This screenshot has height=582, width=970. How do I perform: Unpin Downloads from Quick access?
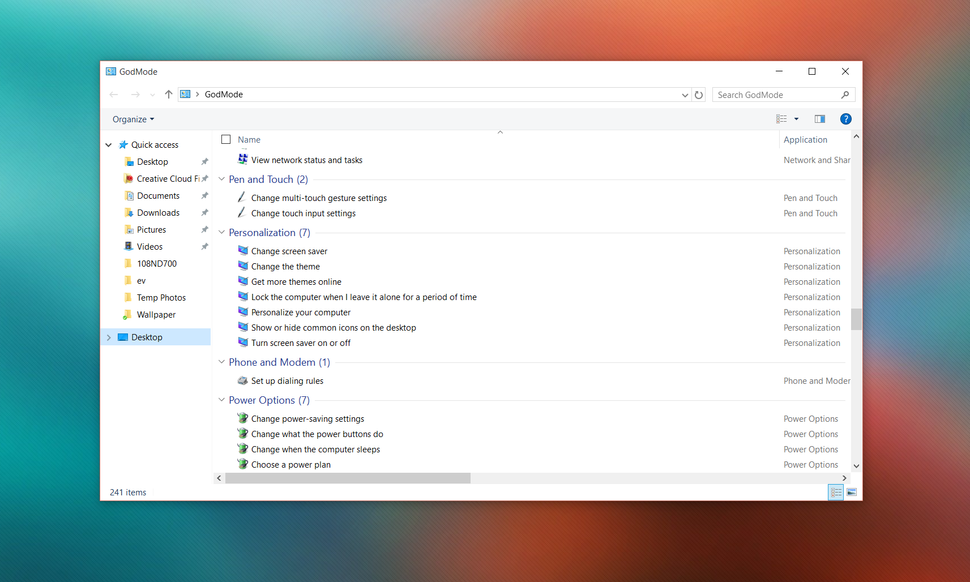[203, 212]
